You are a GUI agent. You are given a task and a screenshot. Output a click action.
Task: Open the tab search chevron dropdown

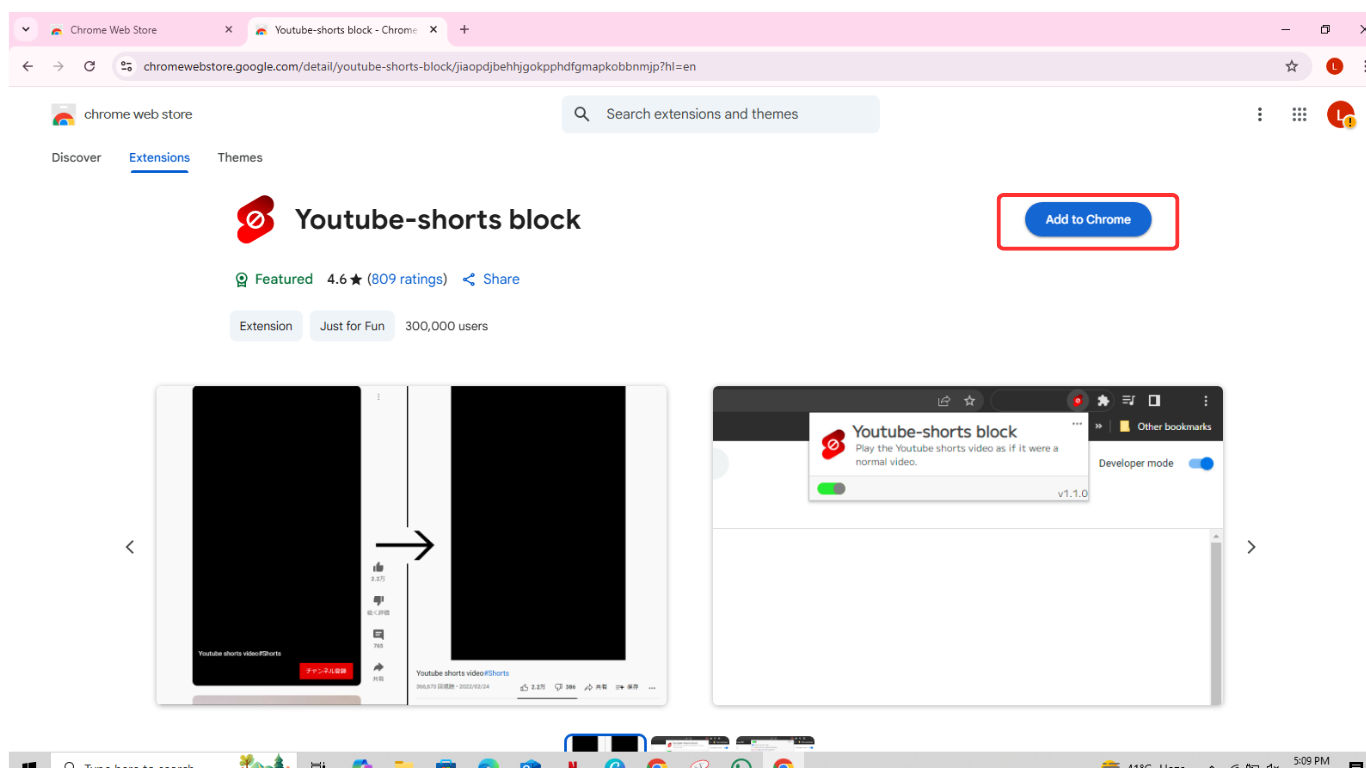pos(26,30)
